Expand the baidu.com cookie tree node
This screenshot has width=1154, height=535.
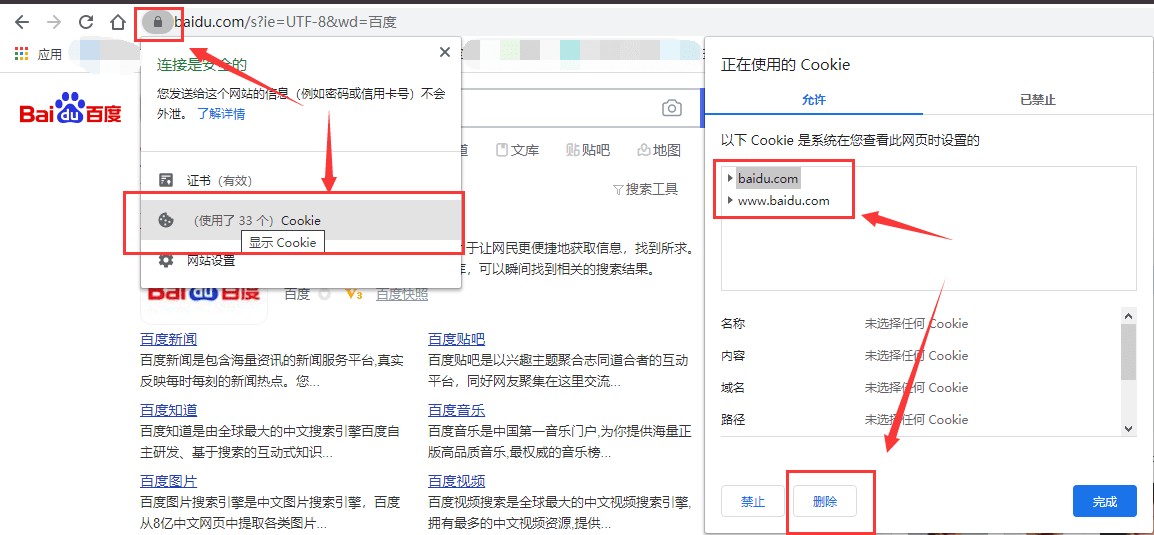click(730, 178)
